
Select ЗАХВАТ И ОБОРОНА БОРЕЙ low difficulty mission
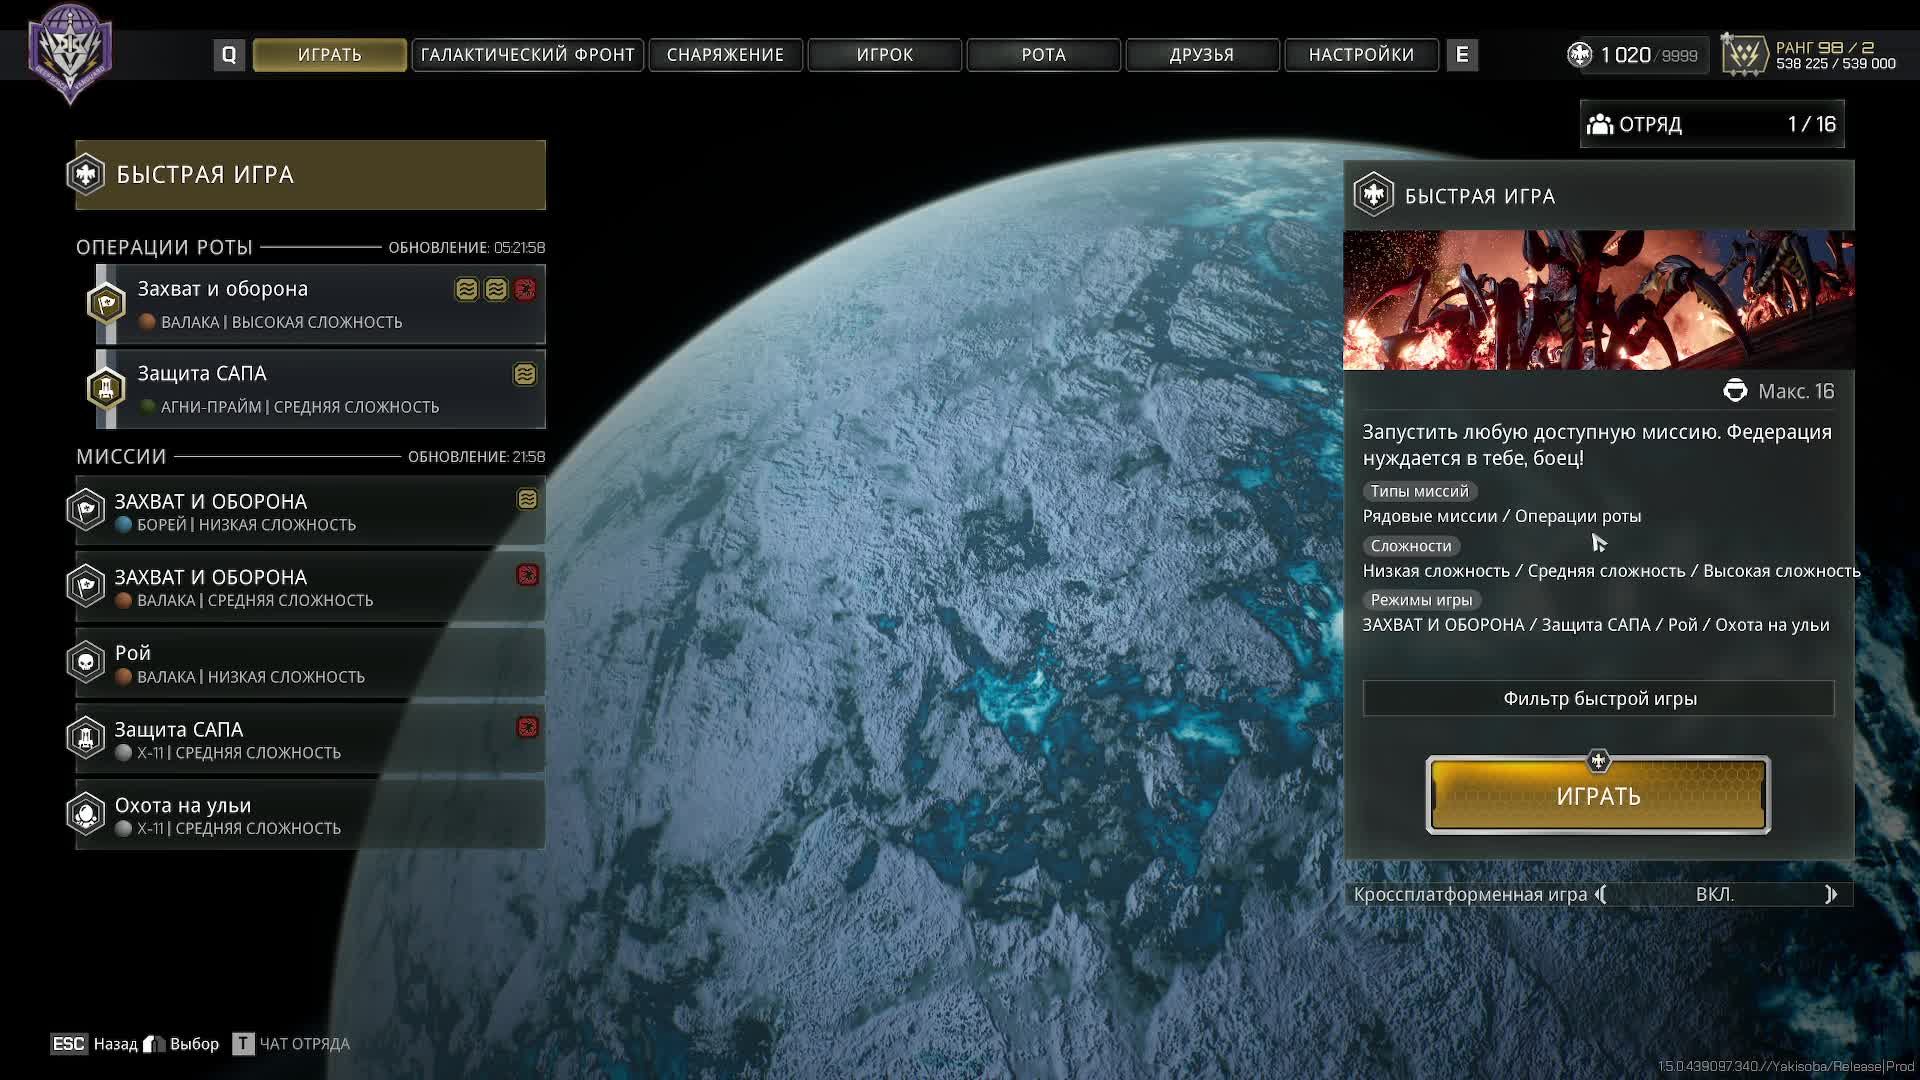coord(310,511)
